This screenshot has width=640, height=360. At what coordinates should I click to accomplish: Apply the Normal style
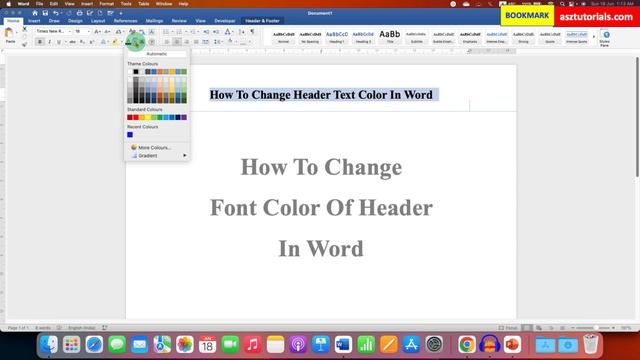tap(284, 36)
